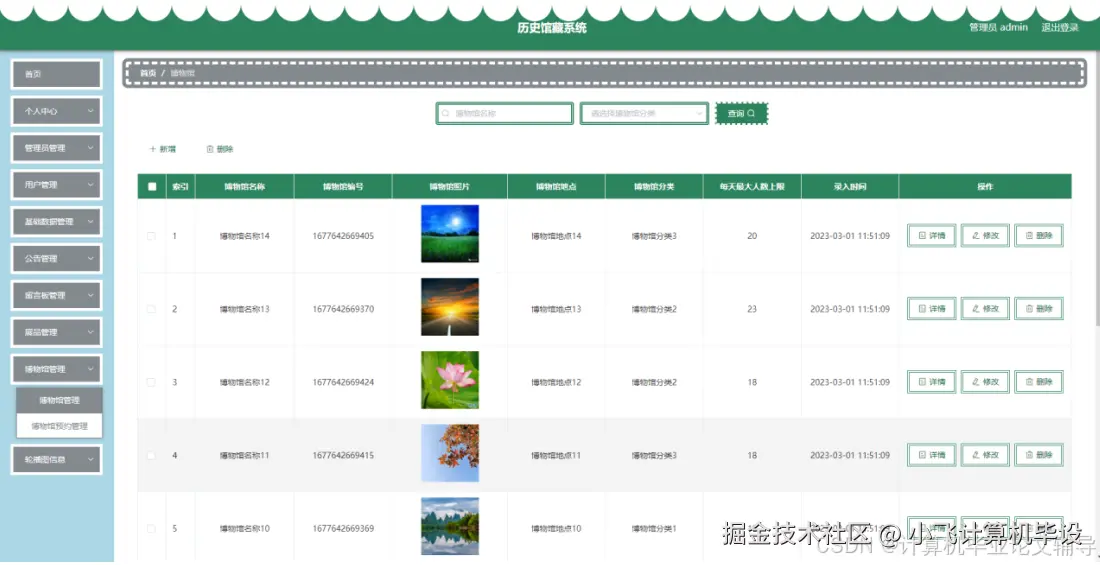Expand the 个人中心 sidebar menu
The height and width of the screenshot is (565, 1100).
point(57,111)
